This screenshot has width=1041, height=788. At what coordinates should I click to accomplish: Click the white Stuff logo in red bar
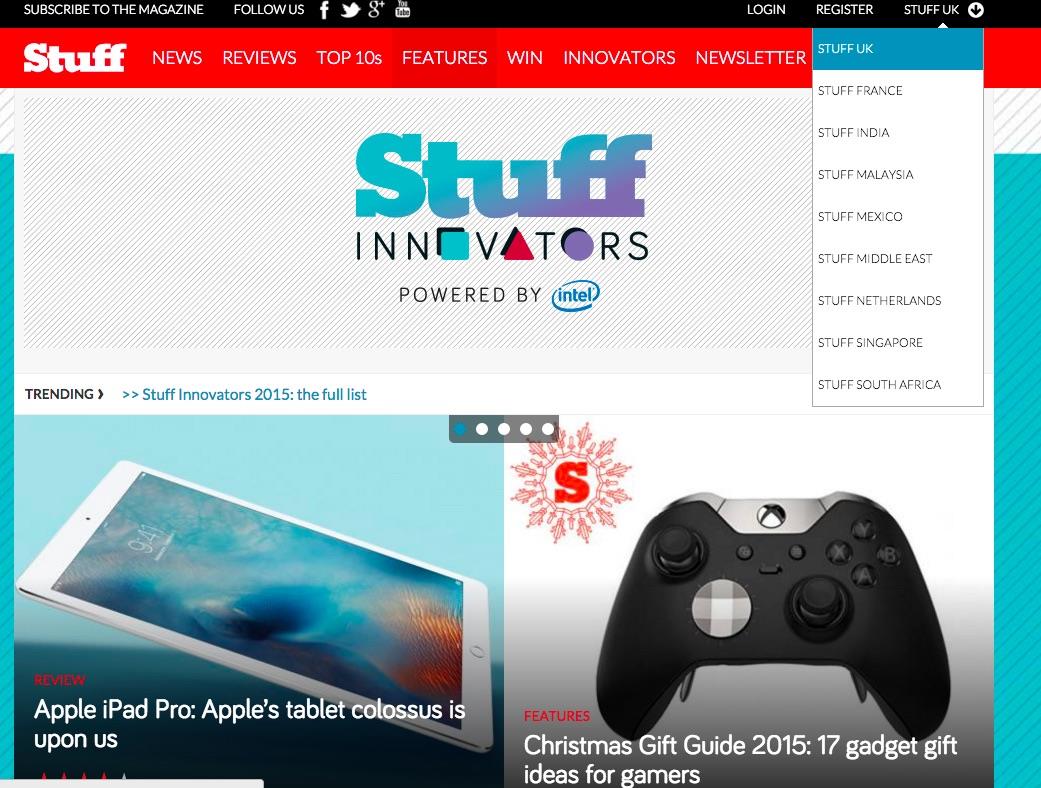click(x=74, y=58)
